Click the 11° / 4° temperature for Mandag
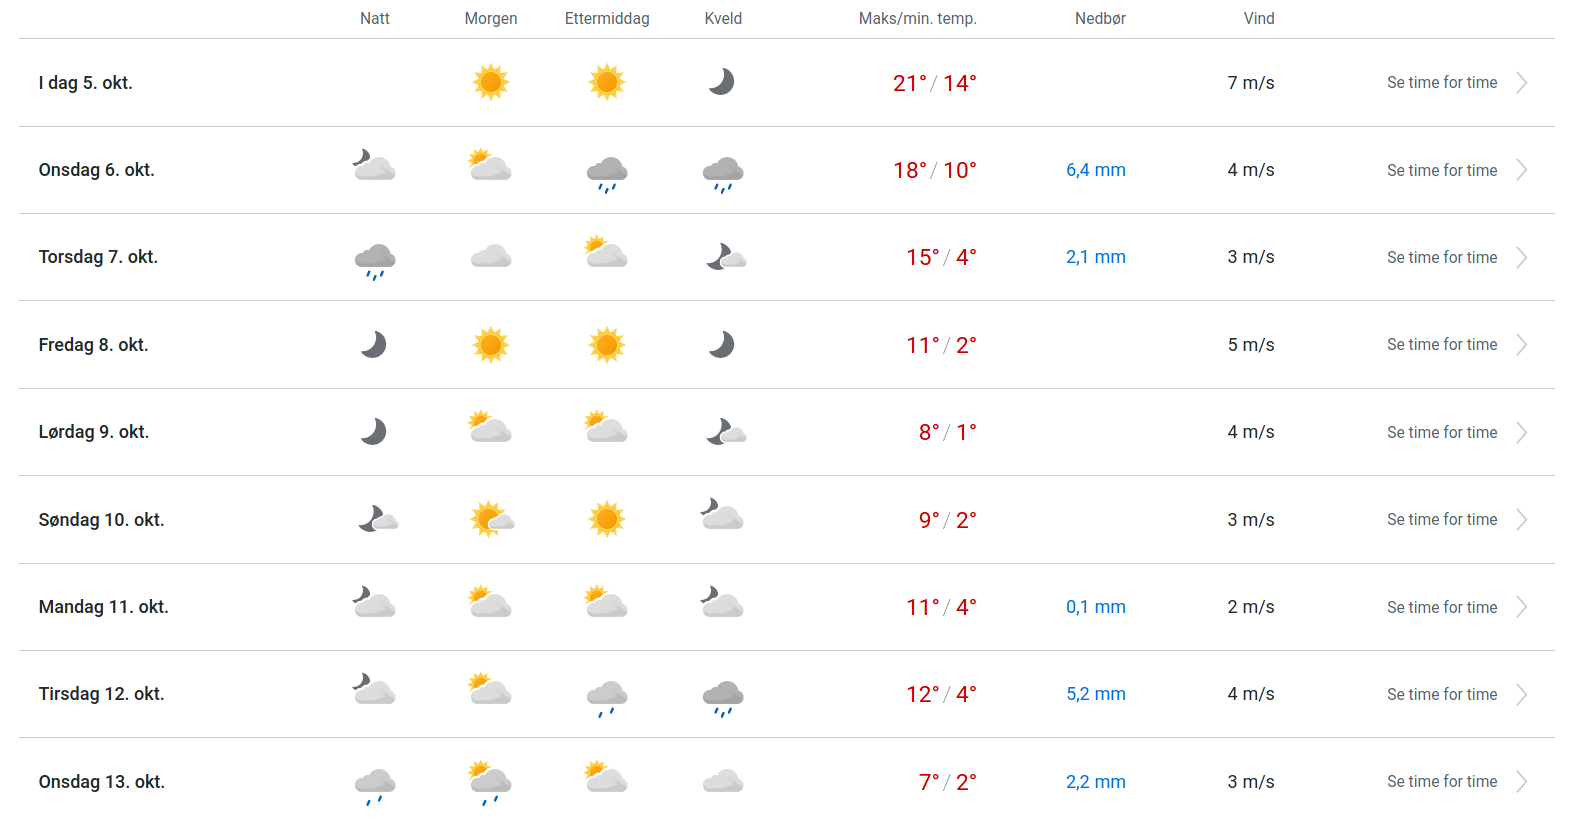The height and width of the screenshot is (825, 1574). click(941, 607)
